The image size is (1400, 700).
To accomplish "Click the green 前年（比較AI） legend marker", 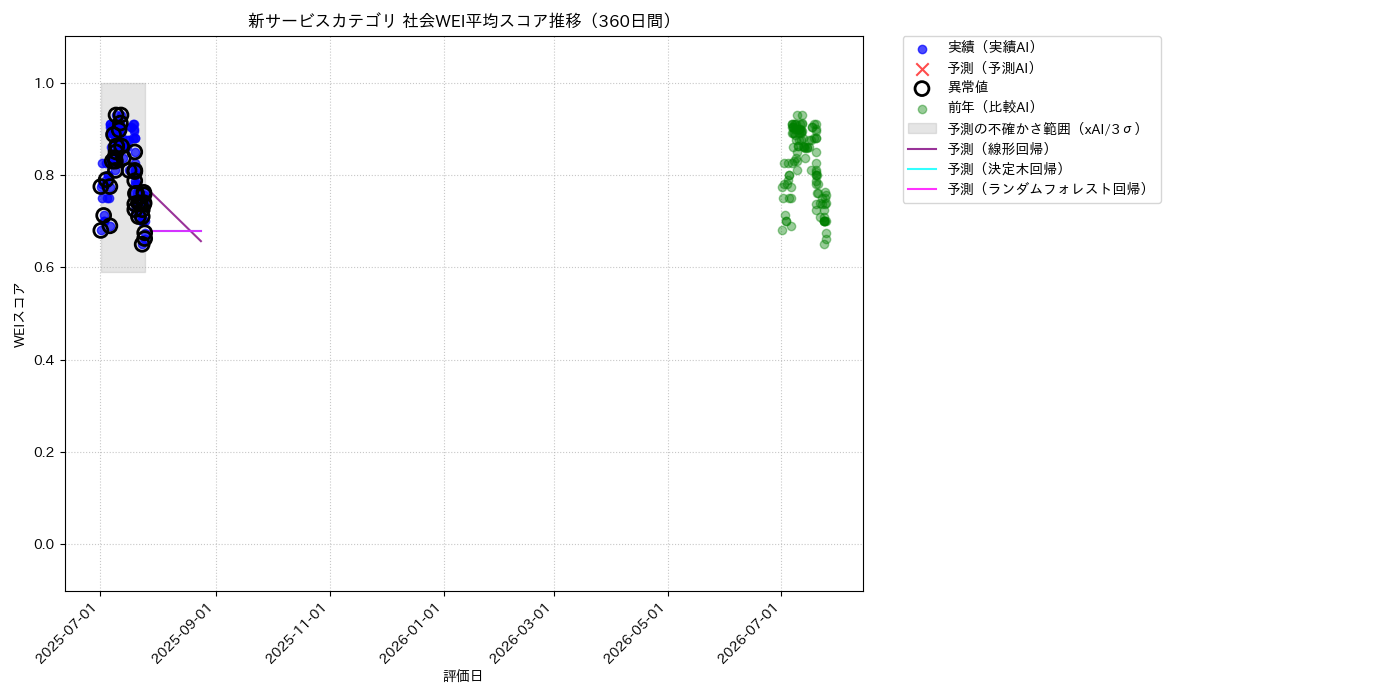I will pyautogui.click(x=922, y=109).
